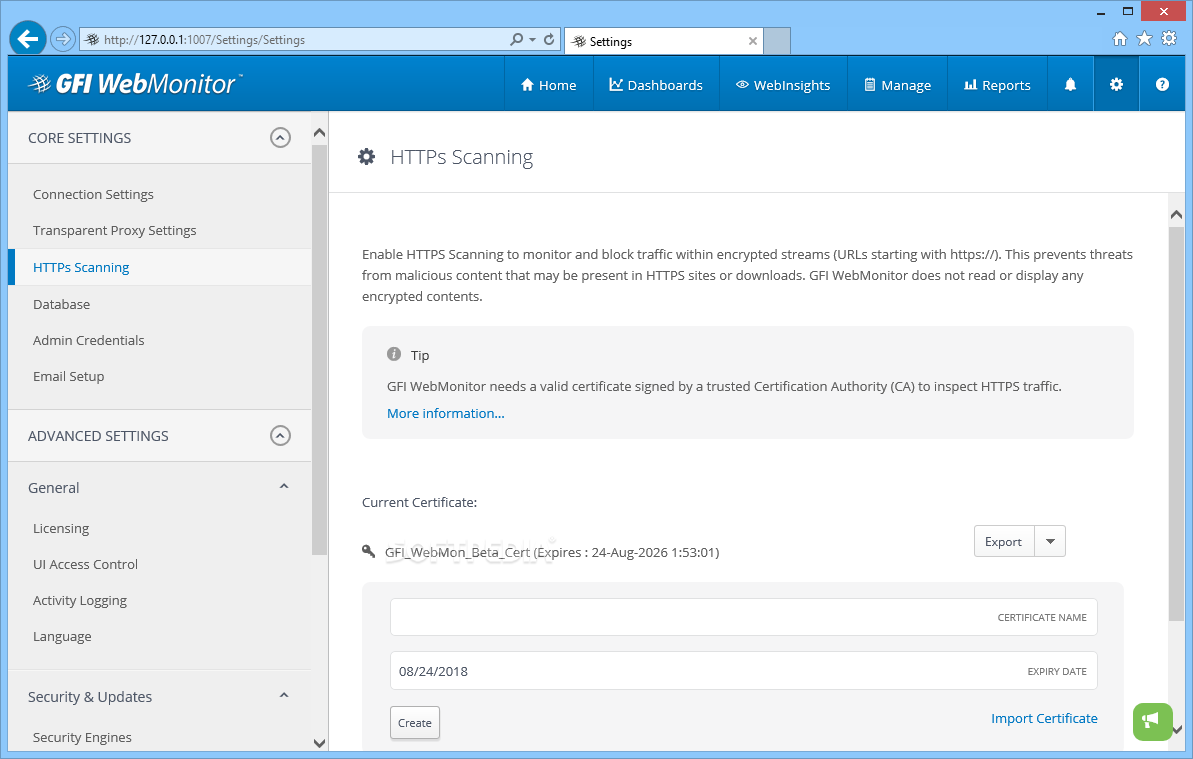
Task: Collapse the Security & Updates subsection
Action: [284, 696]
